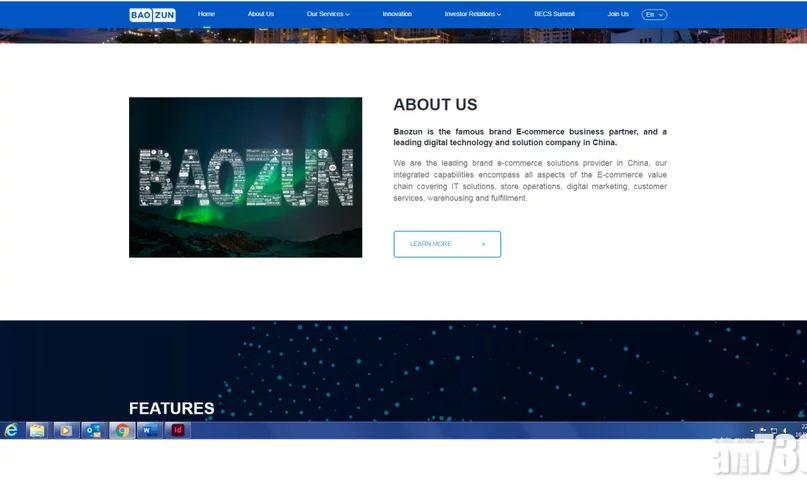Viewport: 807px width, 484px height.
Task: Click the Baozun aurora image
Action: coord(245,177)
